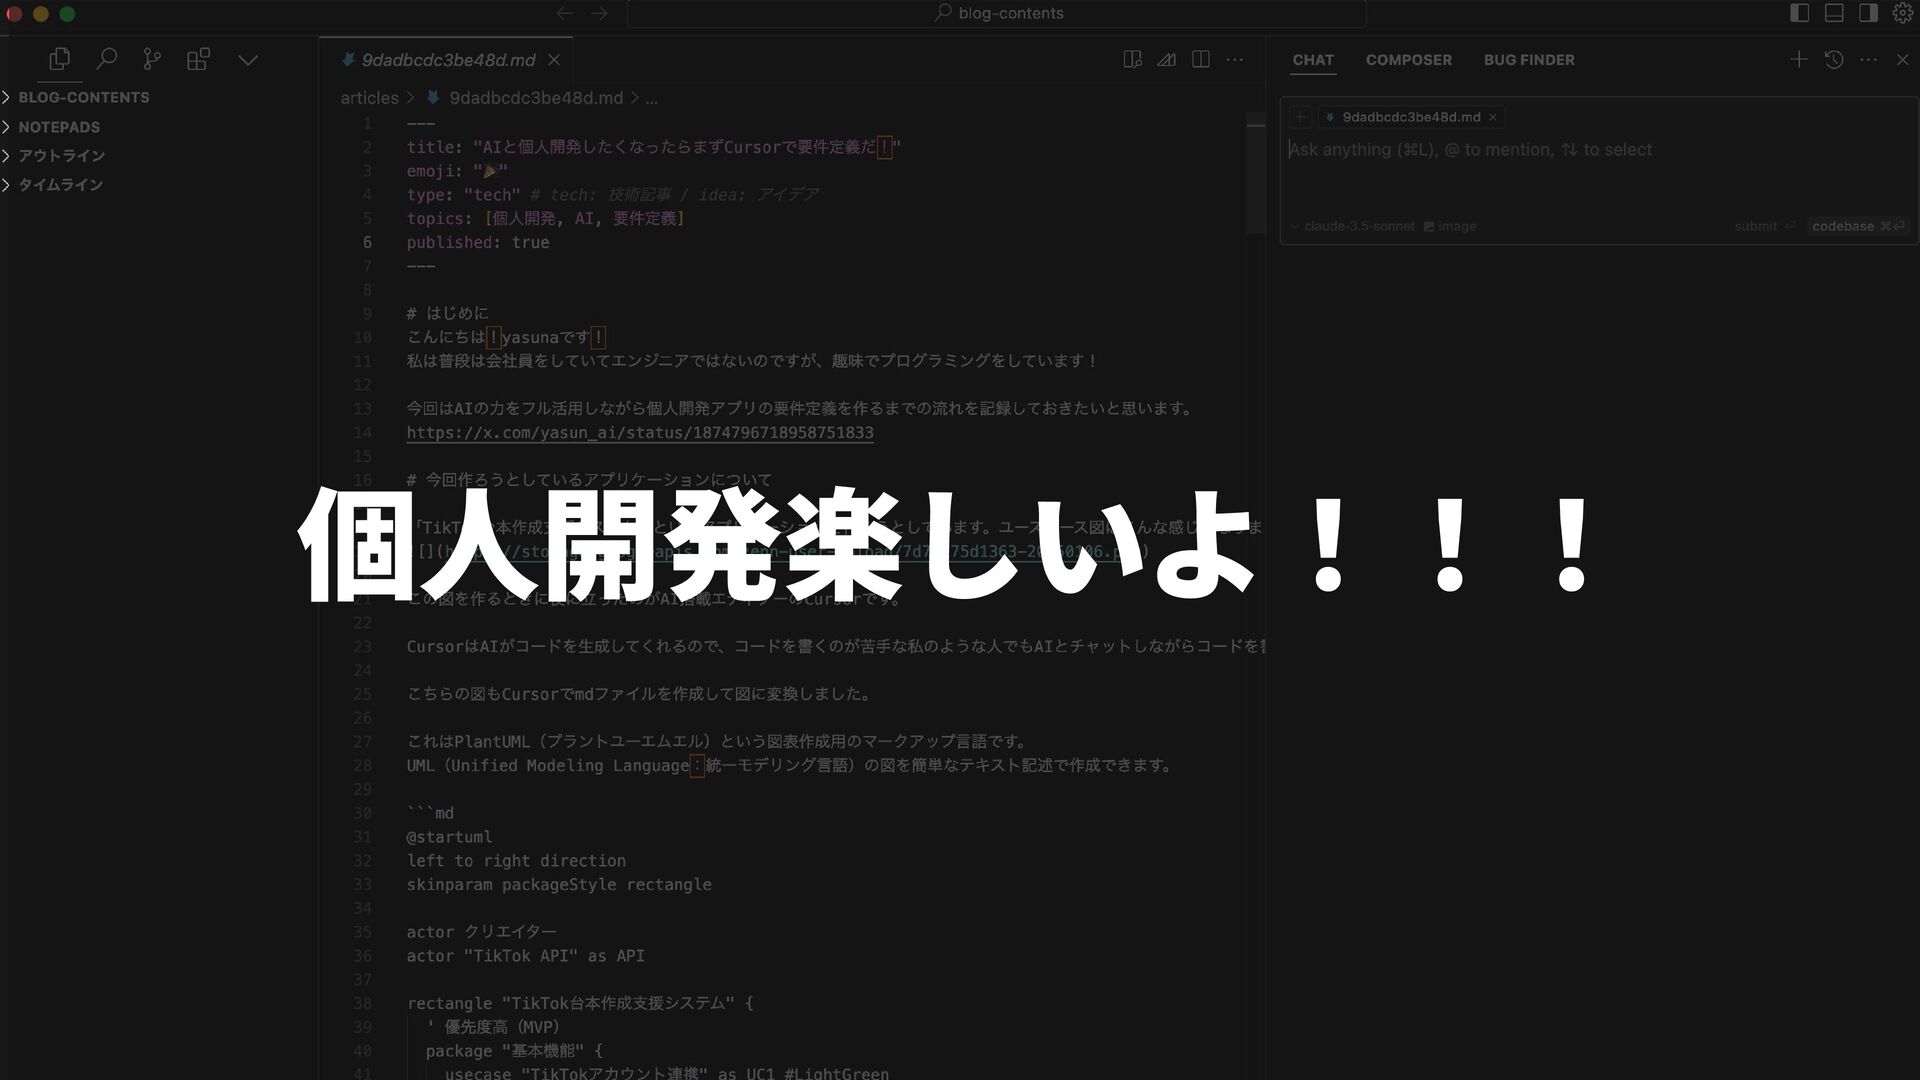Open the Extensions blocks icon
Screen dimensions: 1920x1080
coord(198,60)
